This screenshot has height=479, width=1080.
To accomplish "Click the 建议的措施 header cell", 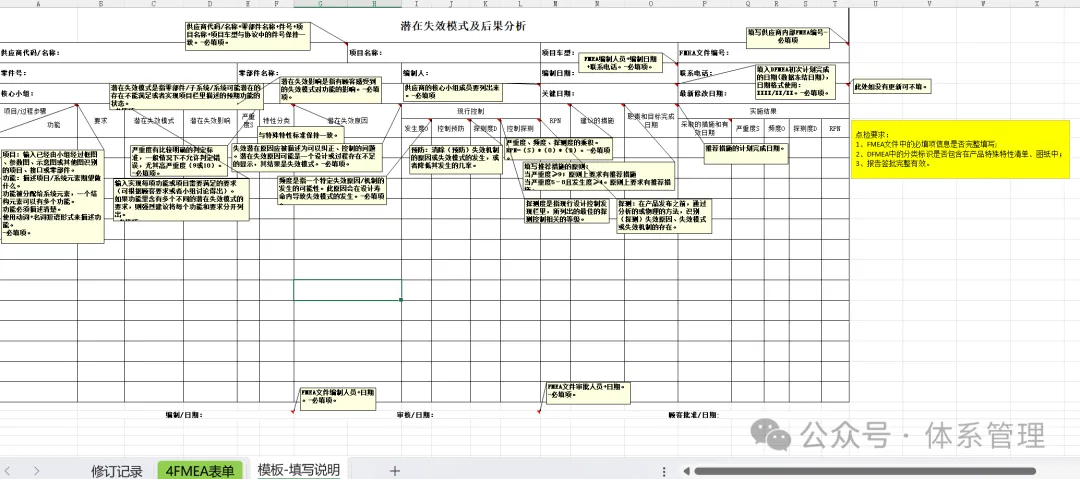I will [596, 120].
